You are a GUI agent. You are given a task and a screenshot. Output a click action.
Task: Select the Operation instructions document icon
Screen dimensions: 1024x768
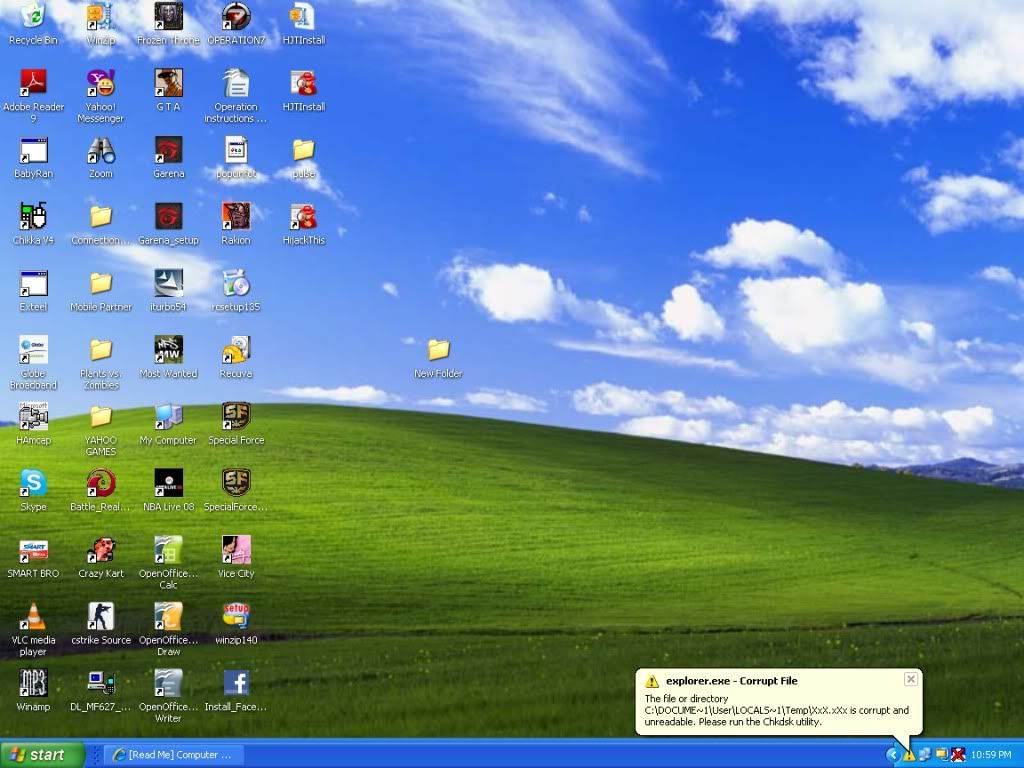pos(236,96)
